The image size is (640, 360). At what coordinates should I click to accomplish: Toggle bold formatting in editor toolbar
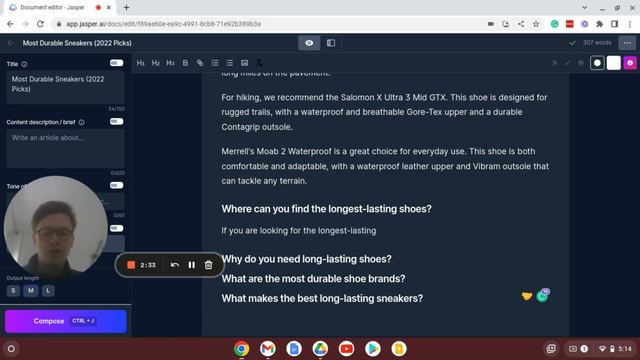[x=185, y=63]
